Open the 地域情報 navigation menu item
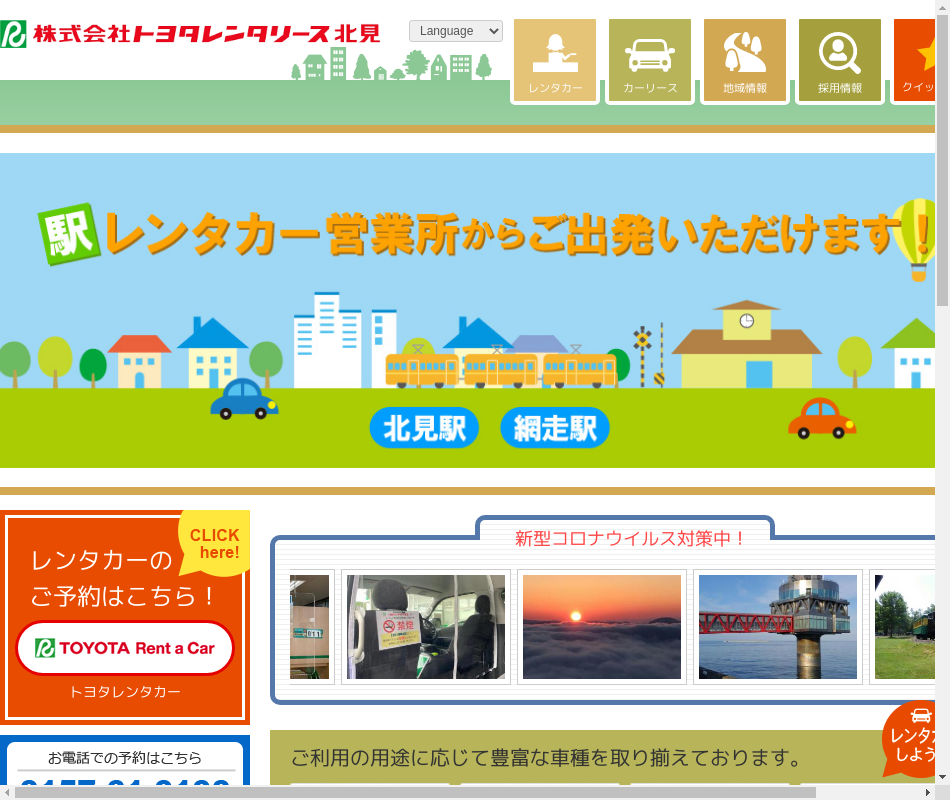This screenshot has width=950, height=800. coord(745,61)
